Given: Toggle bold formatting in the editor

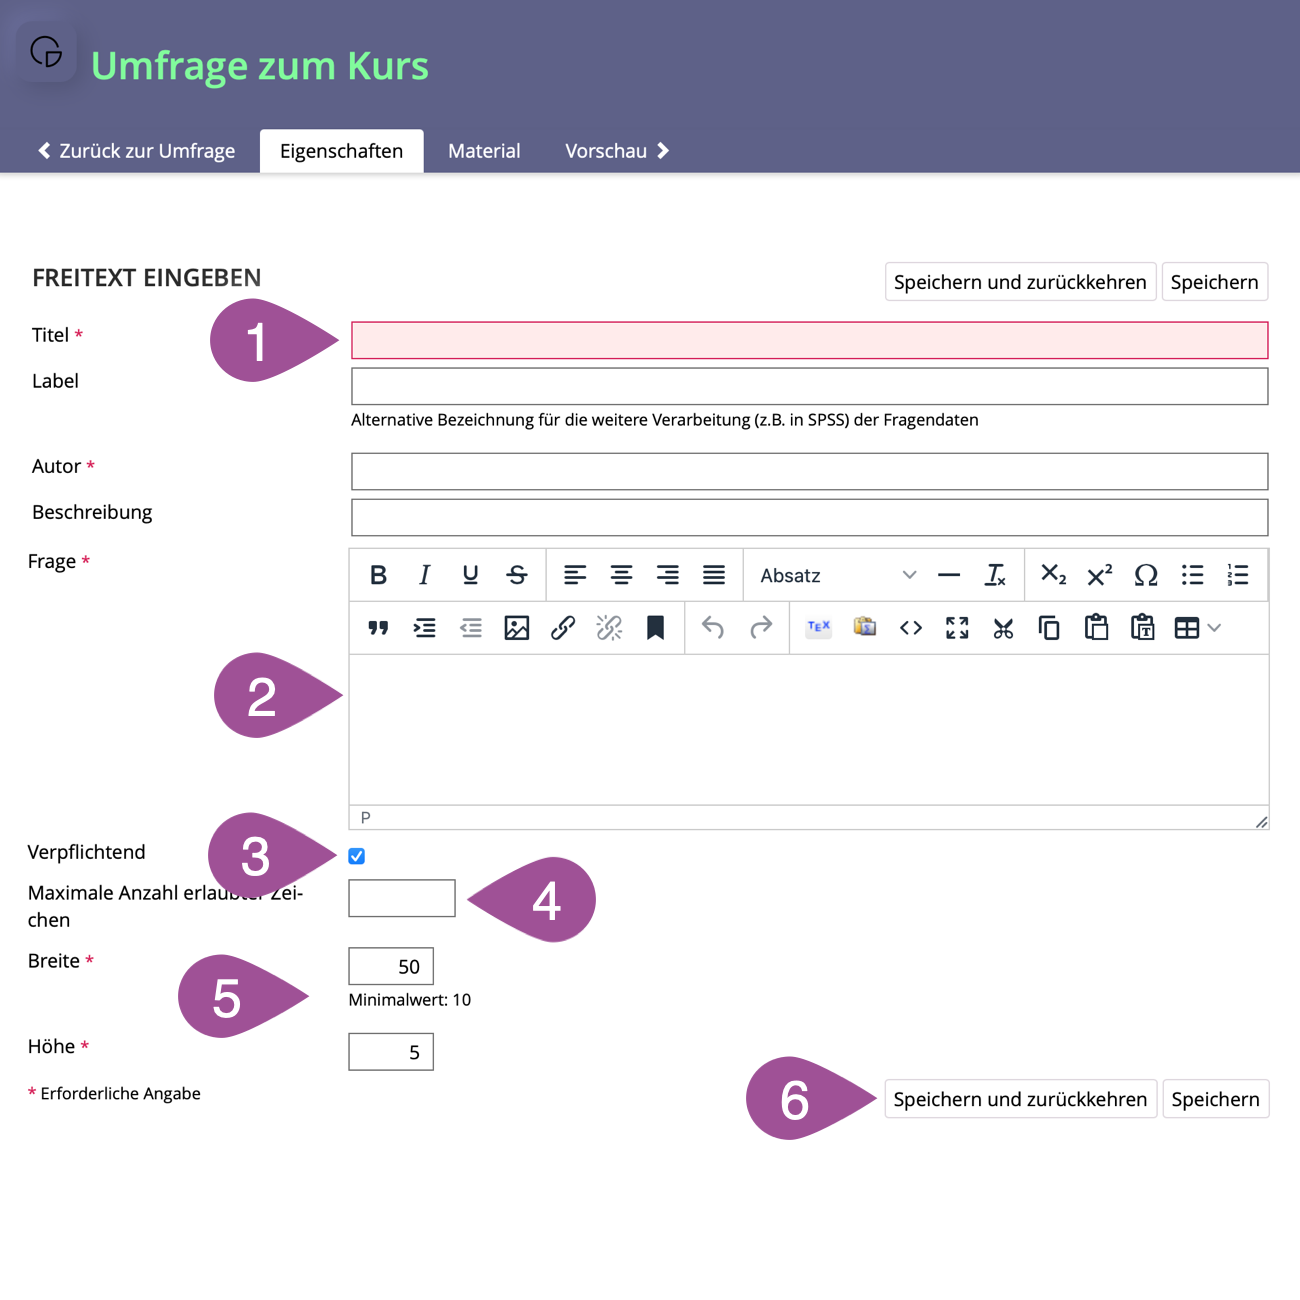Looking at the screenshot, I should (378, 575).
